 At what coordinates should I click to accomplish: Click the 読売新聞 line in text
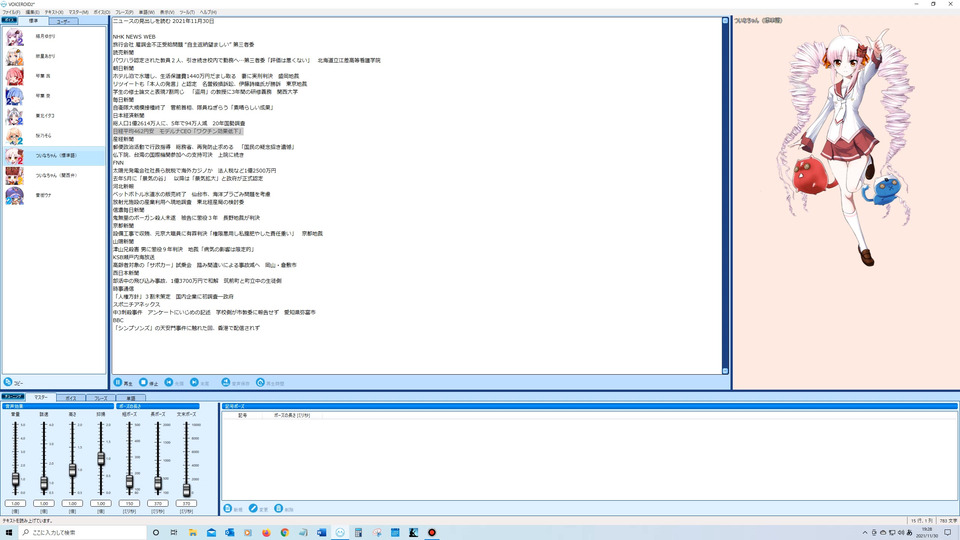tap(123, 53)
